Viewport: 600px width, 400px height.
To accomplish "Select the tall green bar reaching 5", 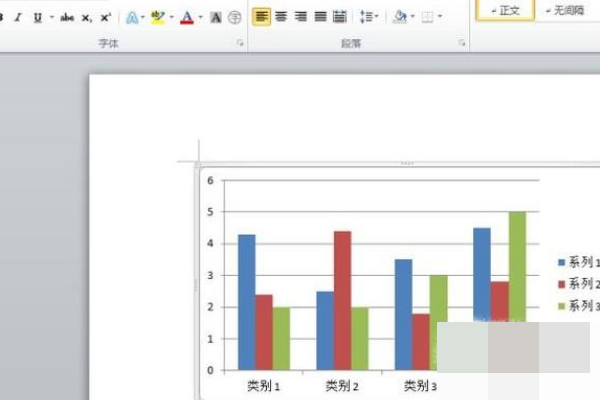I will click(x=517, y=267).
